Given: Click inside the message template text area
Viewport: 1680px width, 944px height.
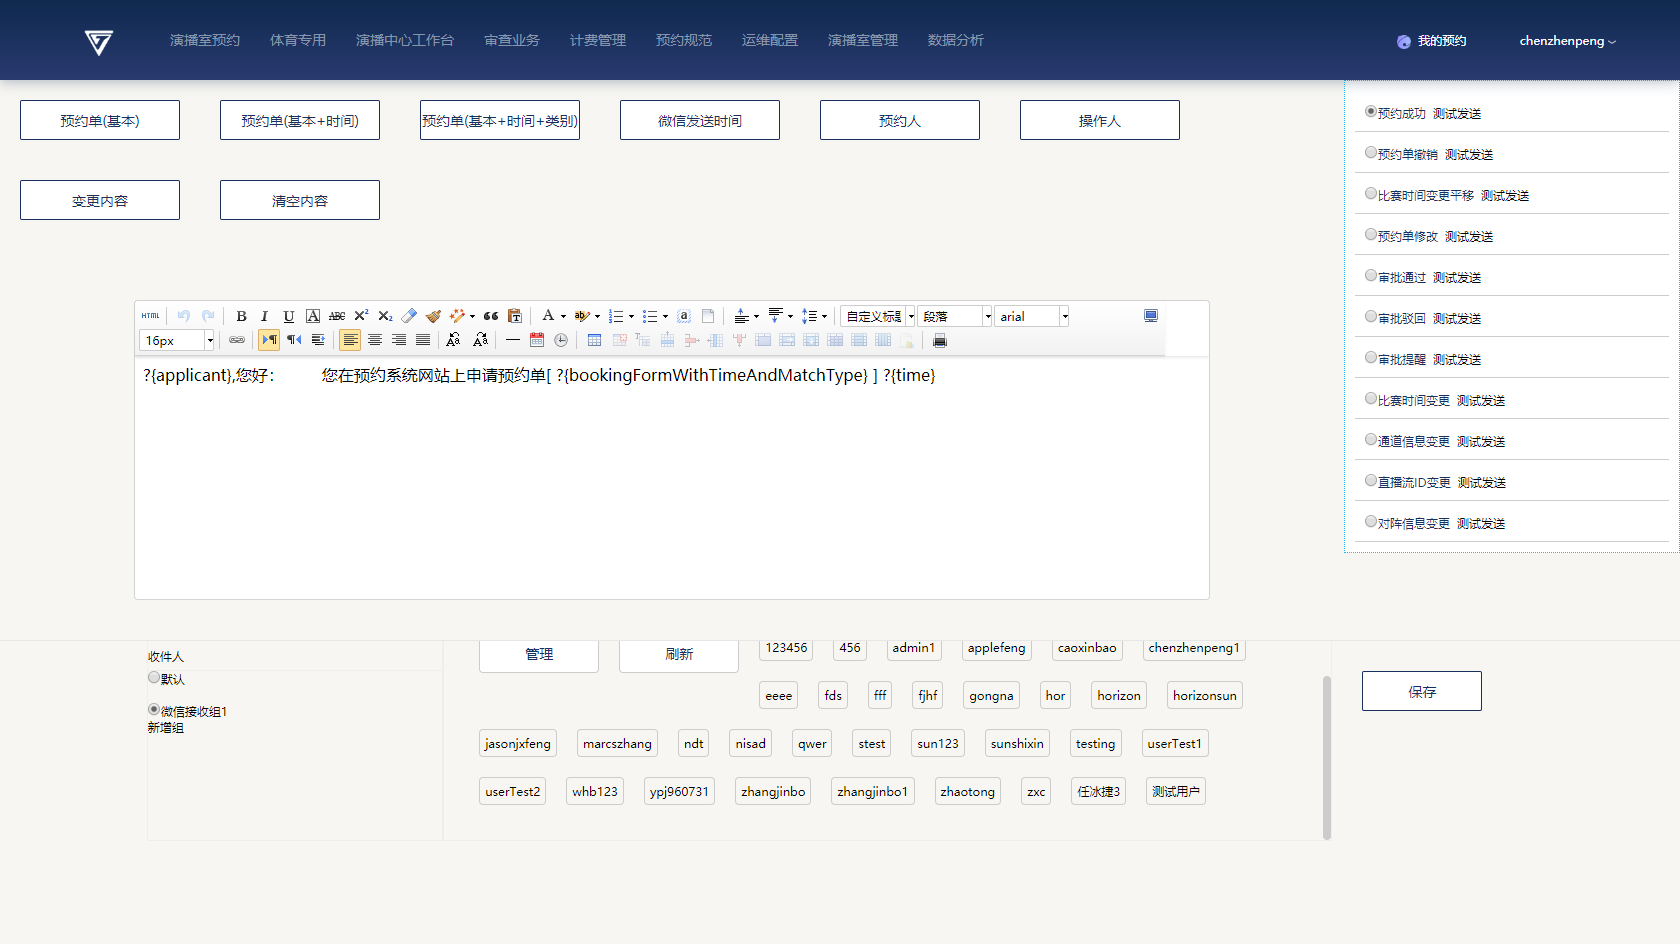Looking at the screenshot, I should pos(670,480).
